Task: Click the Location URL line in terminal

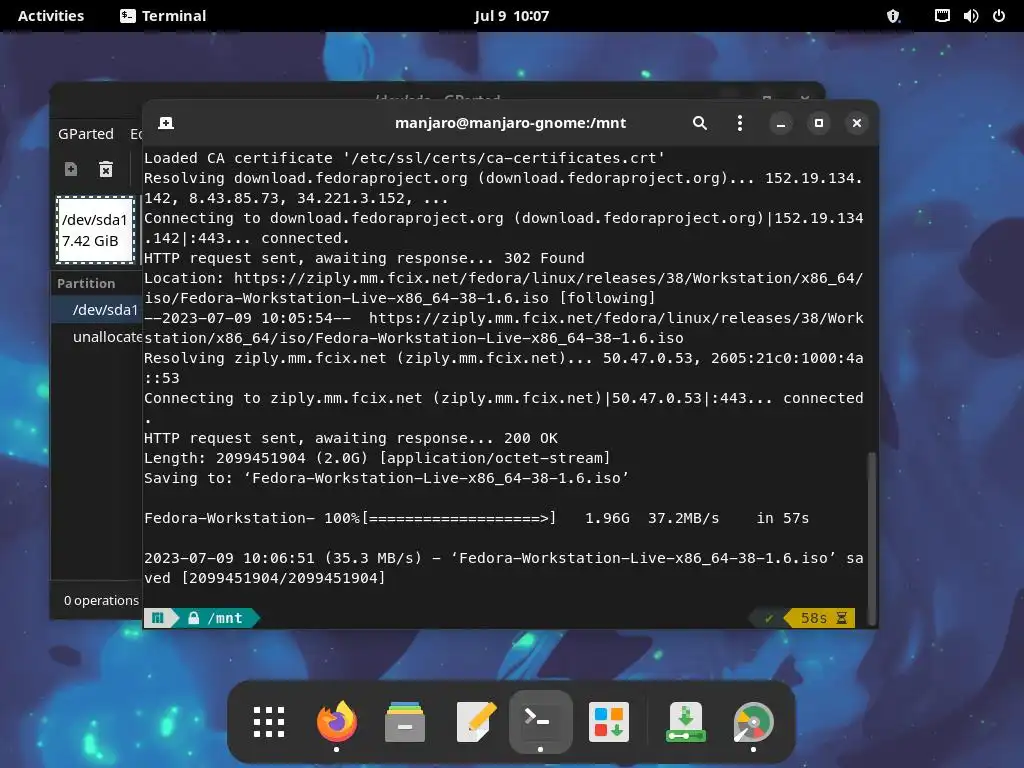Action: (504, 288)
